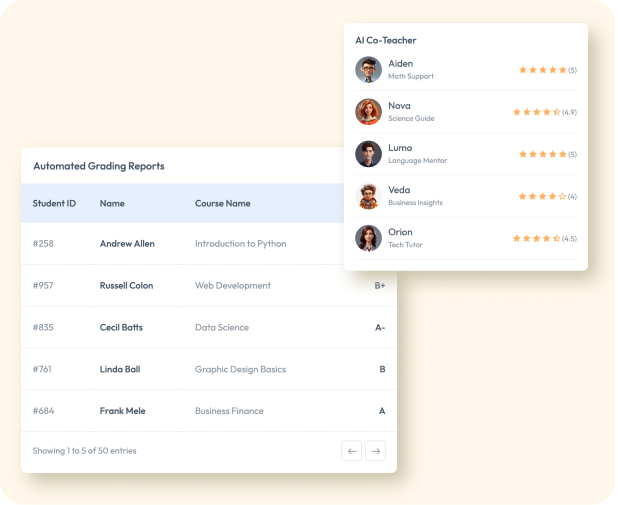Click the Graphic Design Basics course
The width and height of the screenshot is (618, 505).
240,370
